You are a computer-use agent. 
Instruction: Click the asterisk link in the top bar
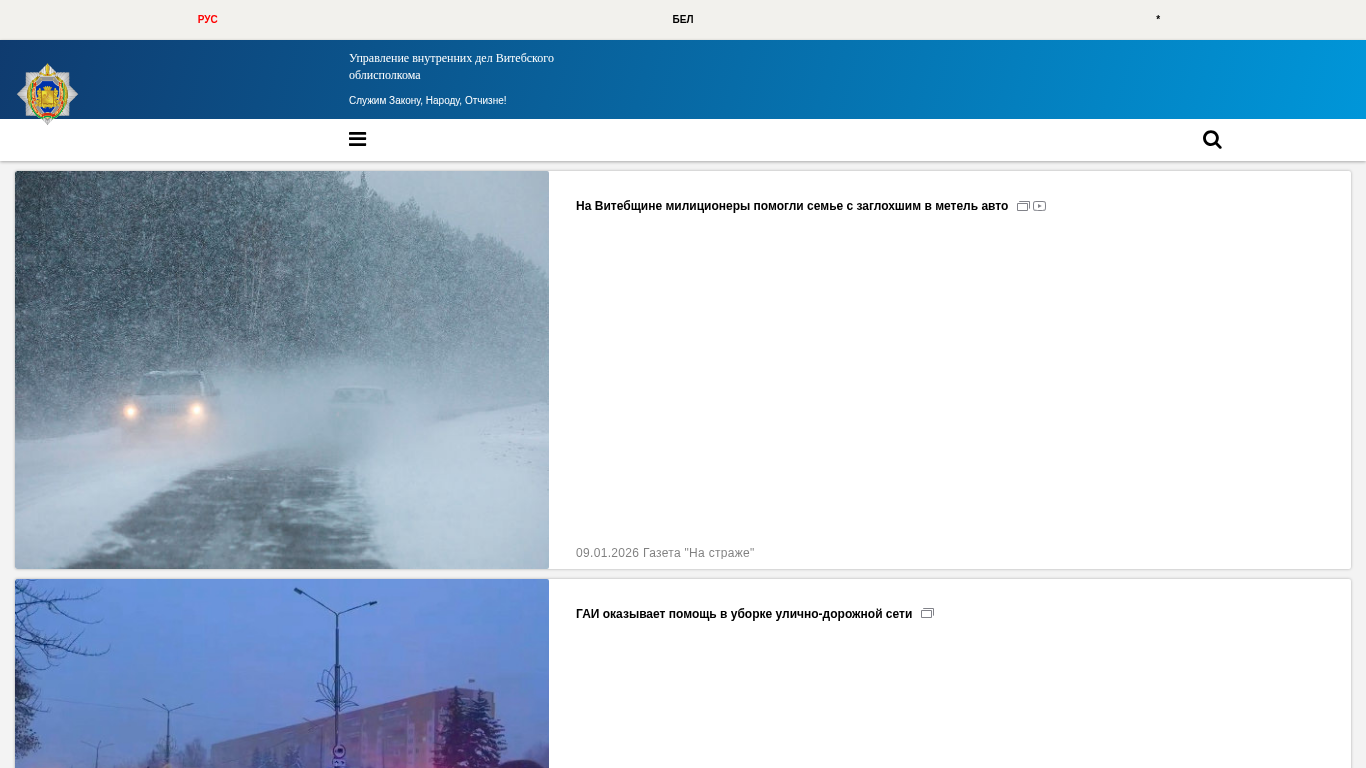click(1158, 20)
